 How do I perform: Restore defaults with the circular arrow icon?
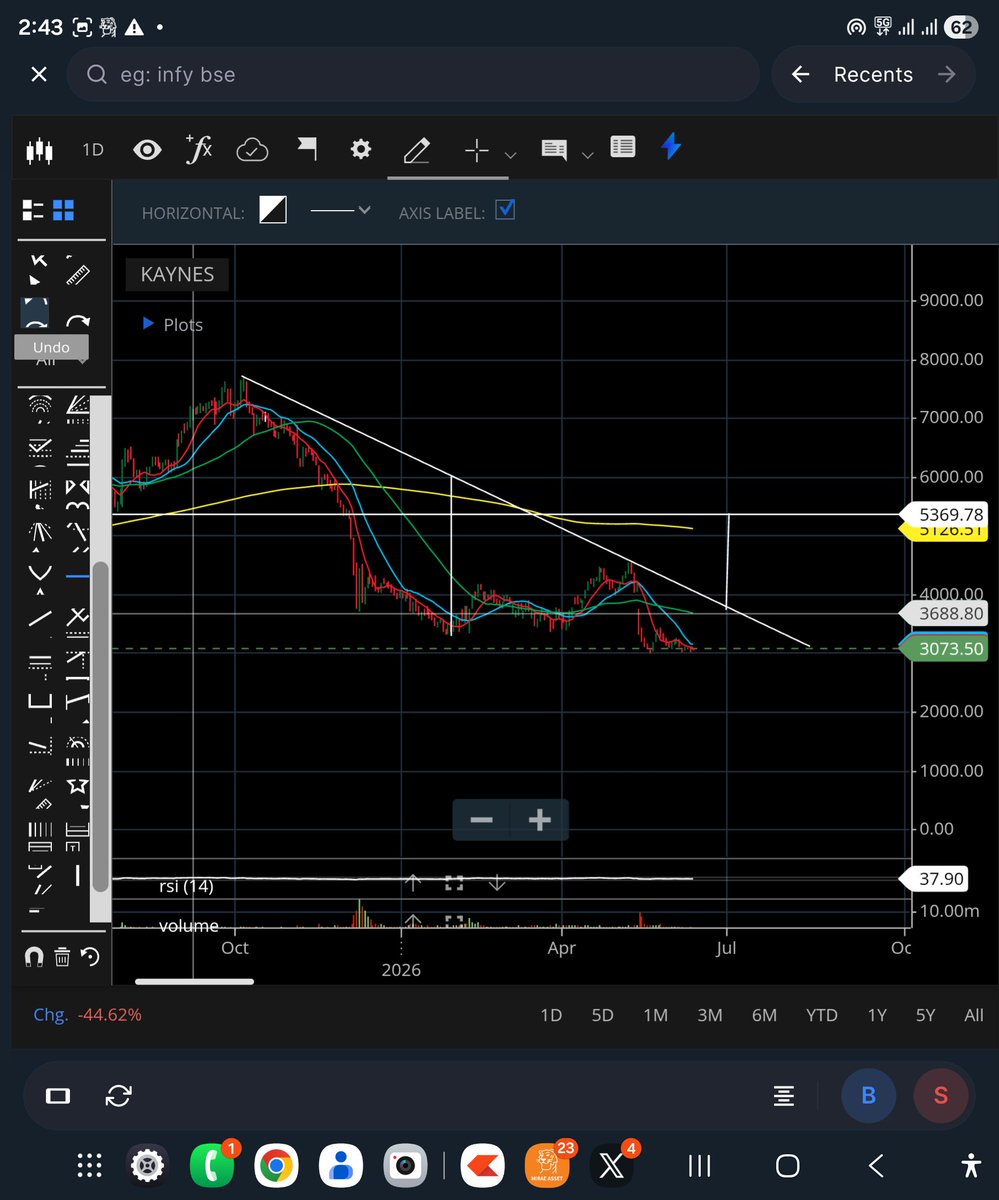(90, 957)
